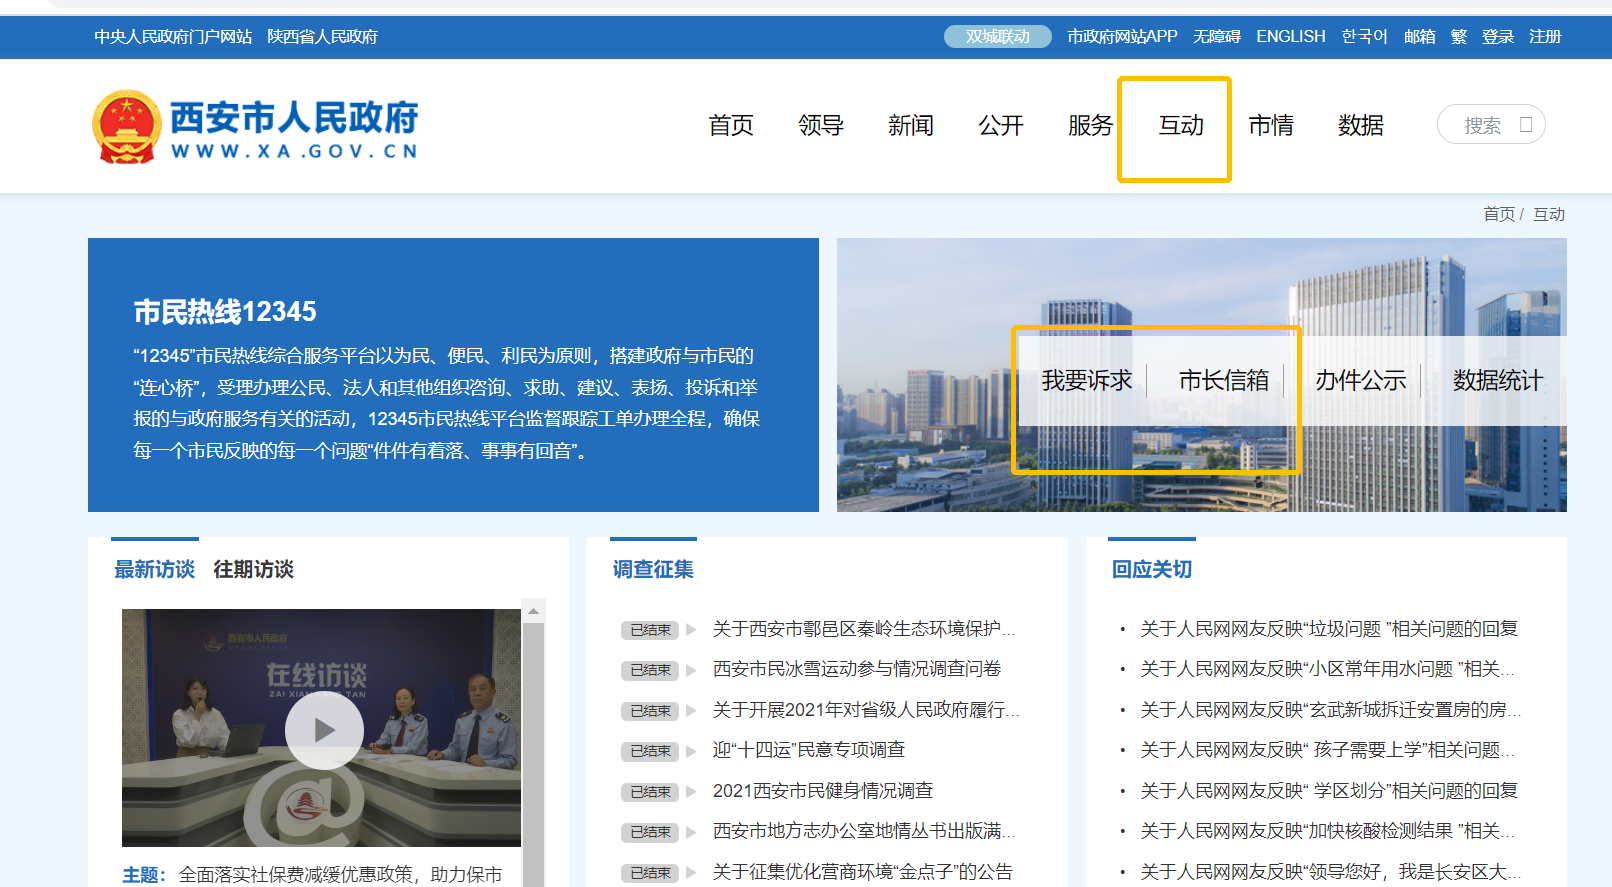Open 市情 navigation item

[1271, 125]
